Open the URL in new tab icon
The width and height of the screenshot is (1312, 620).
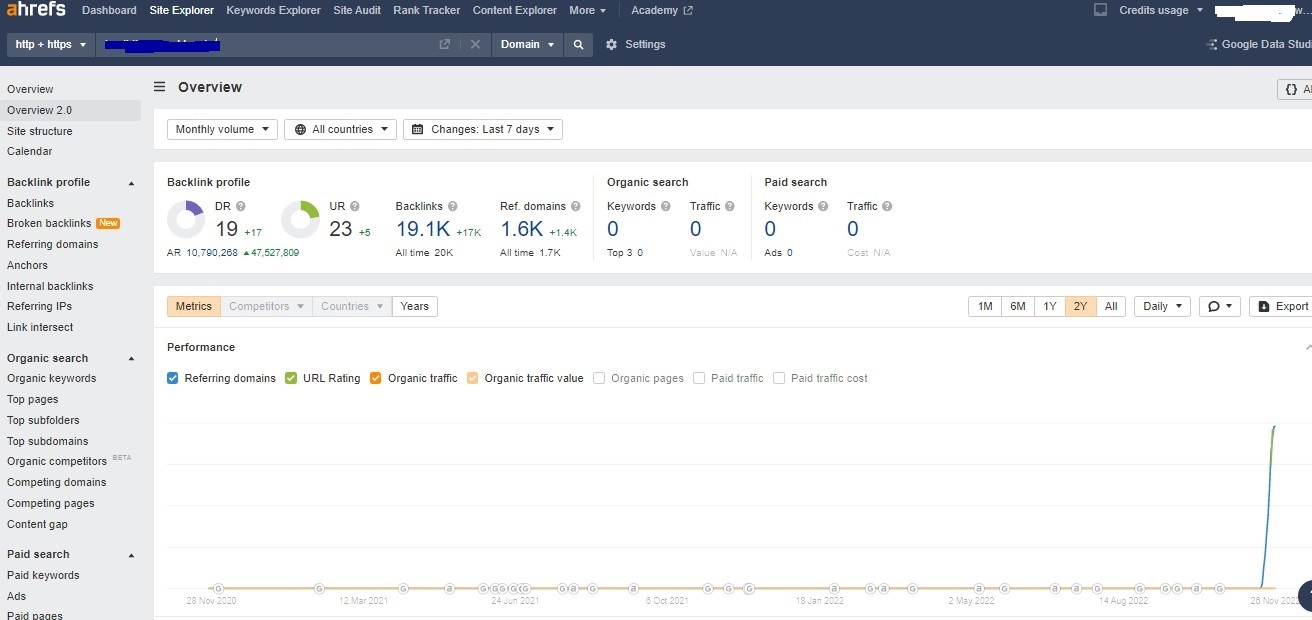pyautogui.click(x=445, y=45)
